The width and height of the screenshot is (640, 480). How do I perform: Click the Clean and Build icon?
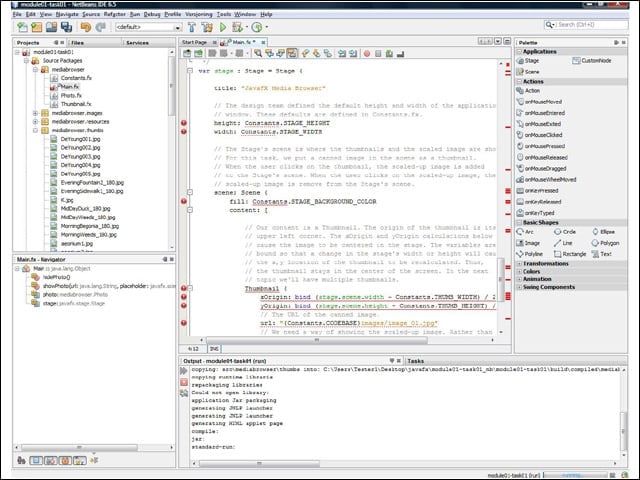[x=207, y=27]
